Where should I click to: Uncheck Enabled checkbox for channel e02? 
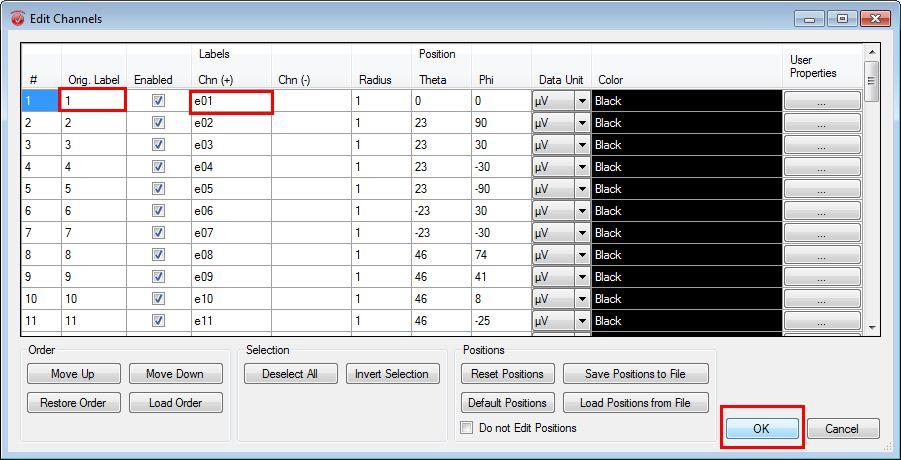pos(159,122)
